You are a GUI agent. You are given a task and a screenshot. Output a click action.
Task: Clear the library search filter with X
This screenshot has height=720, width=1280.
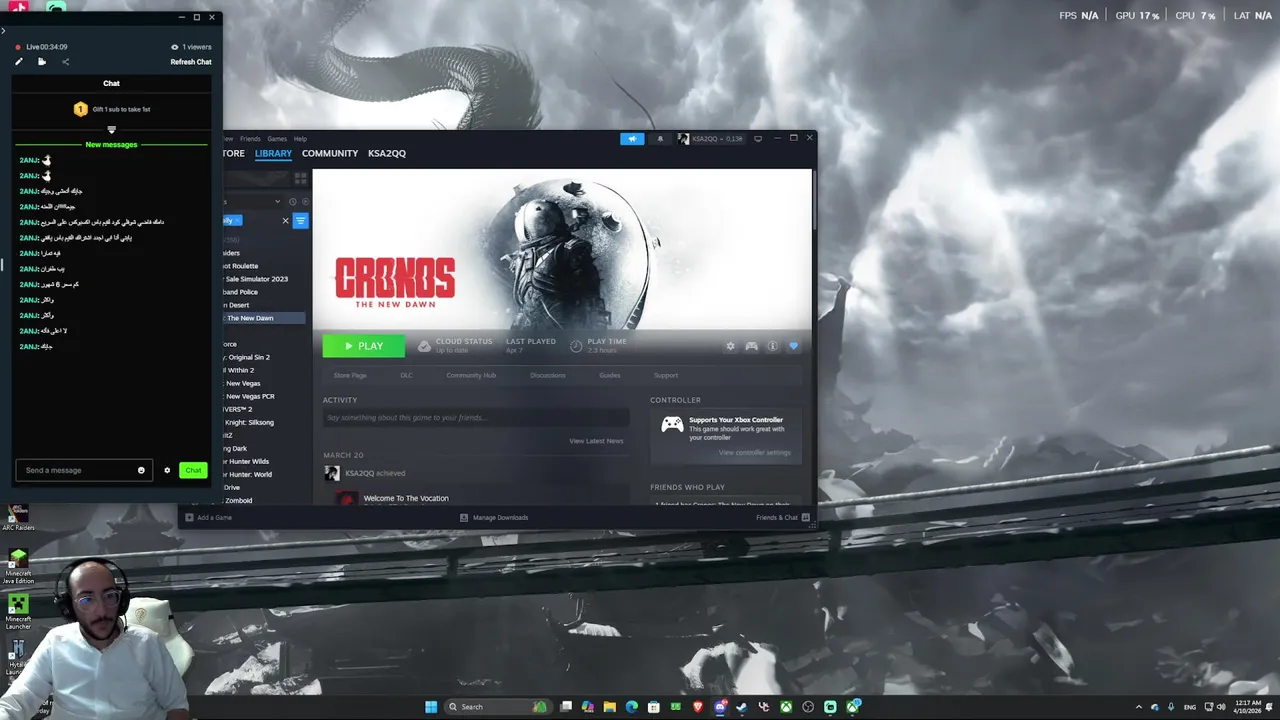(x=285, y=220)
